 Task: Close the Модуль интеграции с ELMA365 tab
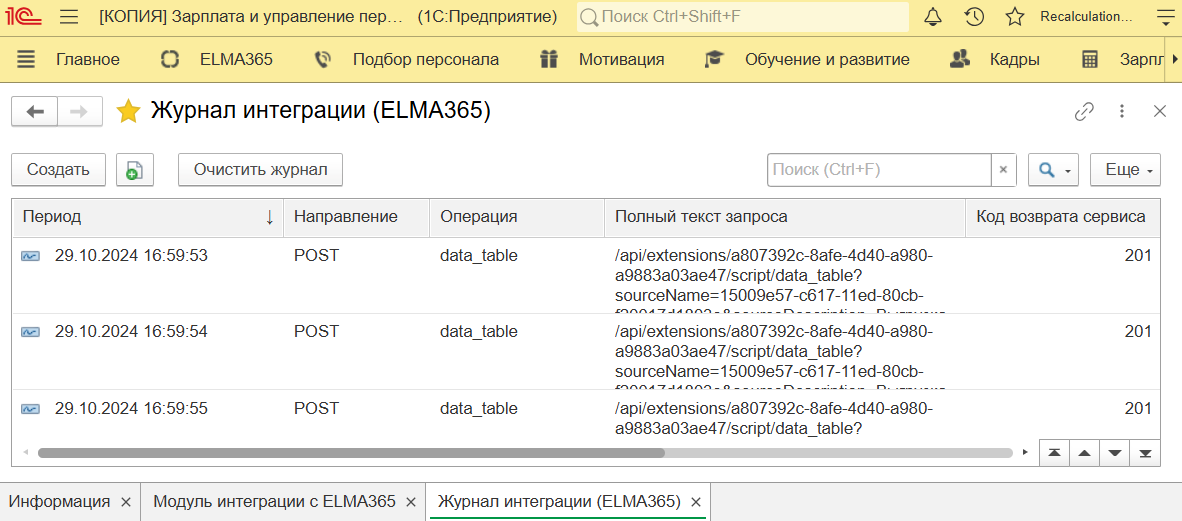click(411, 502)
